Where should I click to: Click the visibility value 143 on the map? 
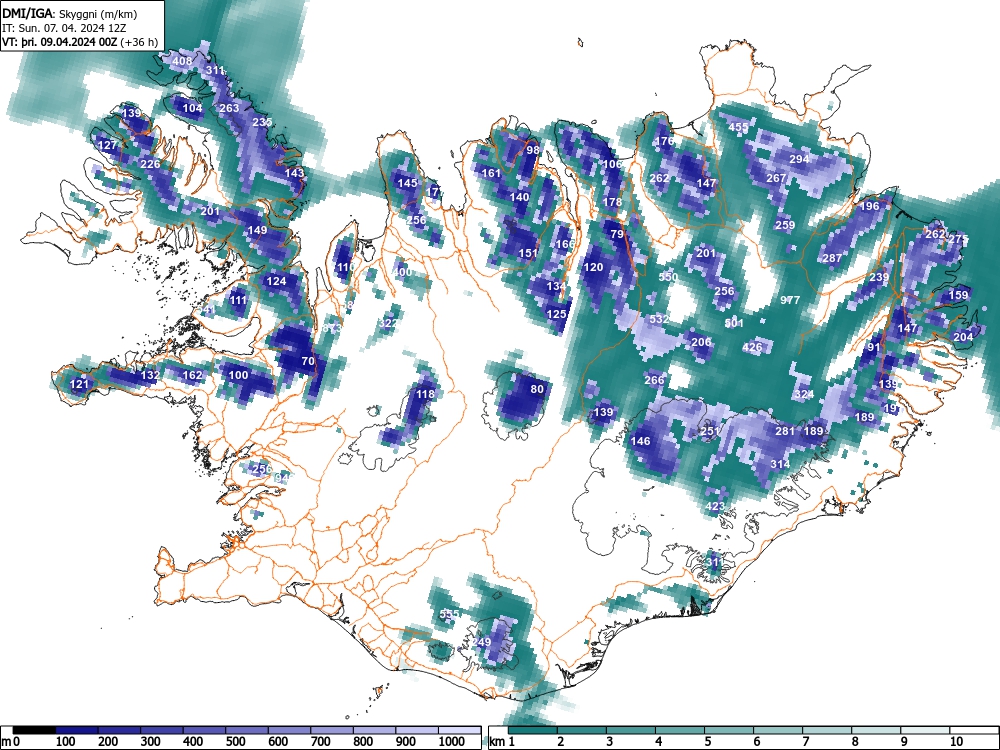click(295, 173)
